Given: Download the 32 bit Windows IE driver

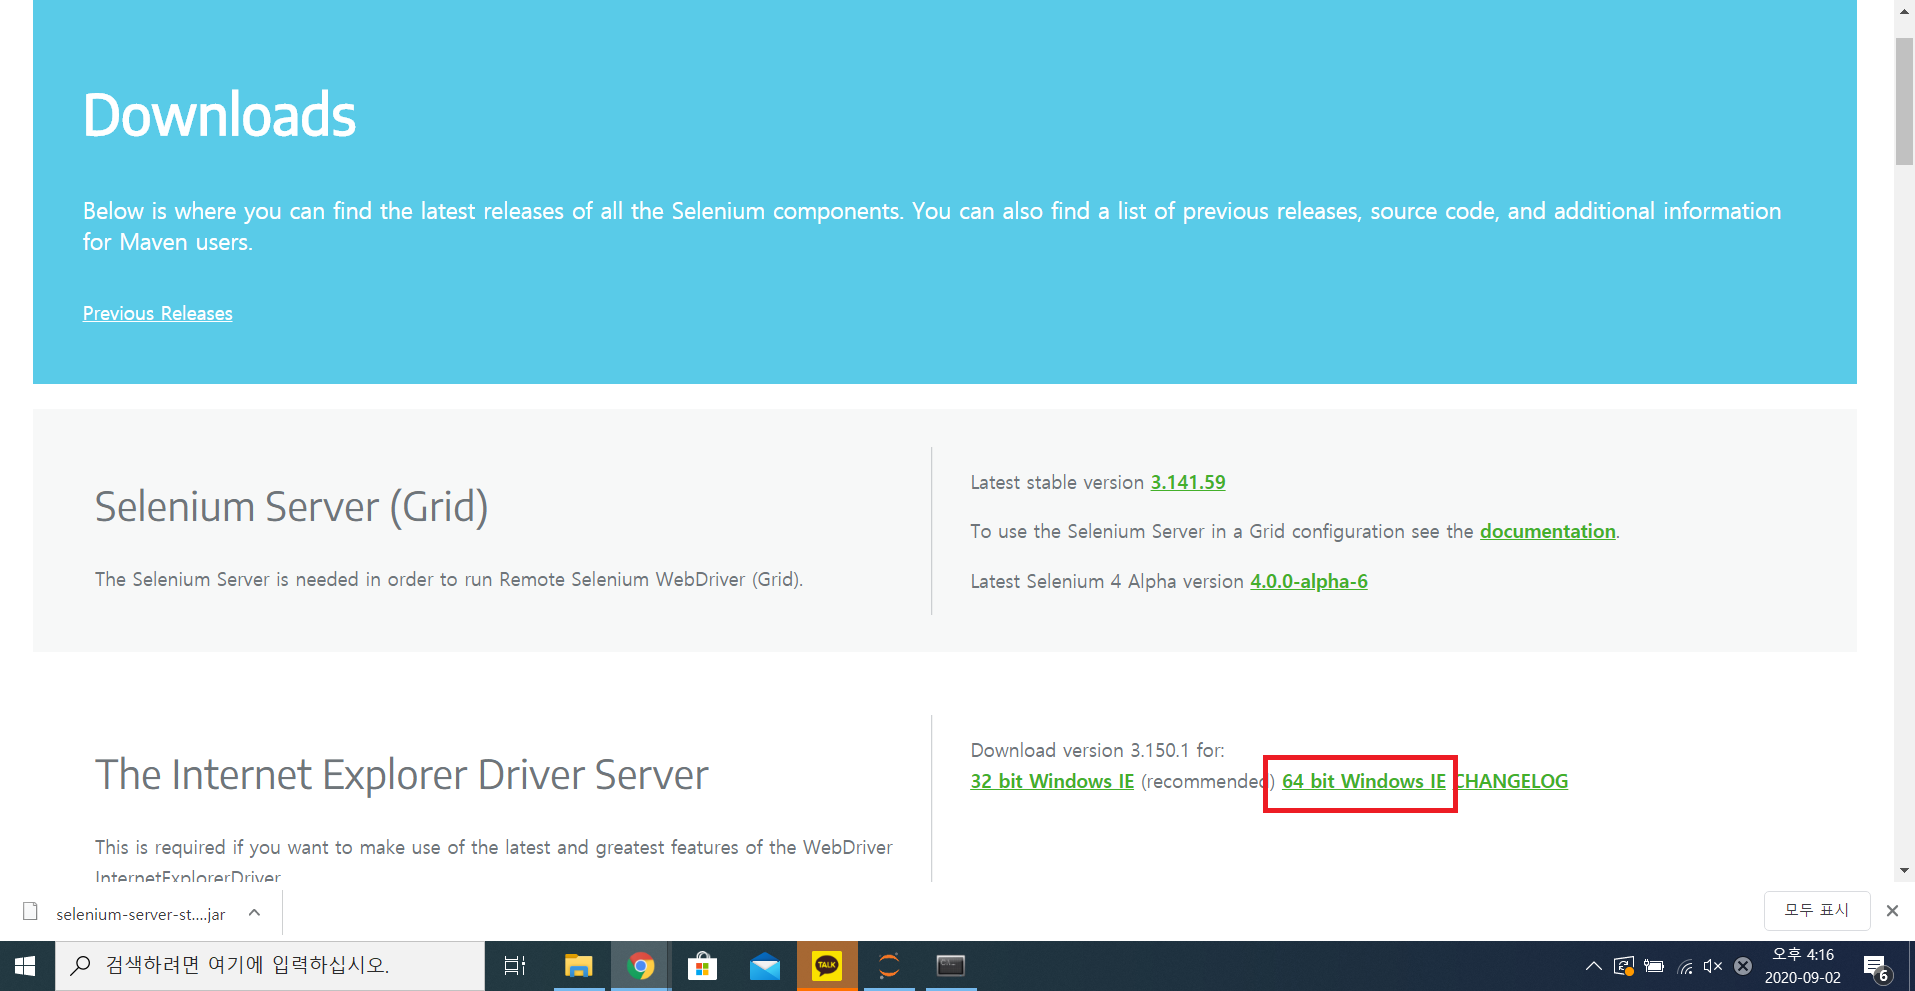Looking at the screenshot, I should tap(1052, 781).
